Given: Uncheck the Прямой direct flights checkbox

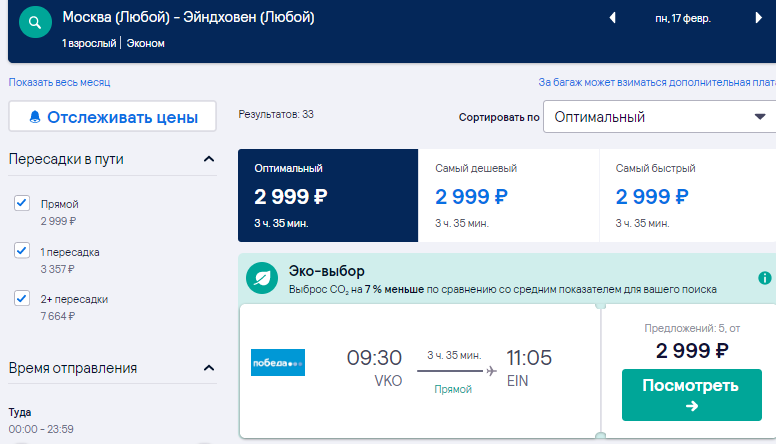Looking at the screenshot, I should [x=22, y=203].
